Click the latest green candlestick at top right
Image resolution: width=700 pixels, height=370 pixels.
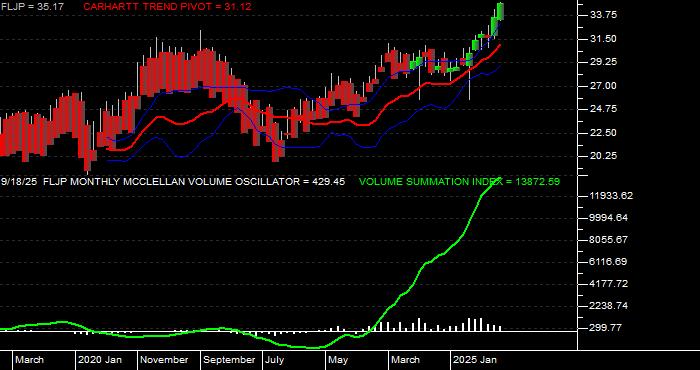(x=500, y=11)
